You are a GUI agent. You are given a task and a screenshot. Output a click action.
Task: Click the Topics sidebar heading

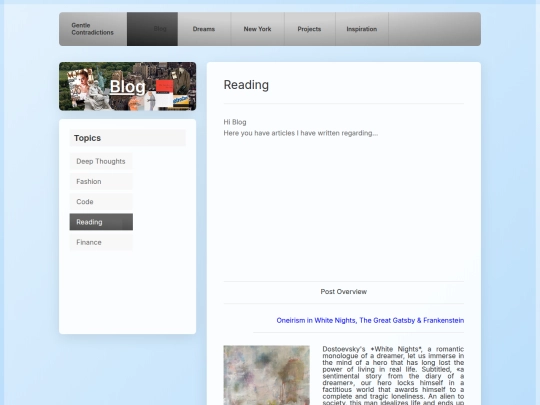coord(127,138)
